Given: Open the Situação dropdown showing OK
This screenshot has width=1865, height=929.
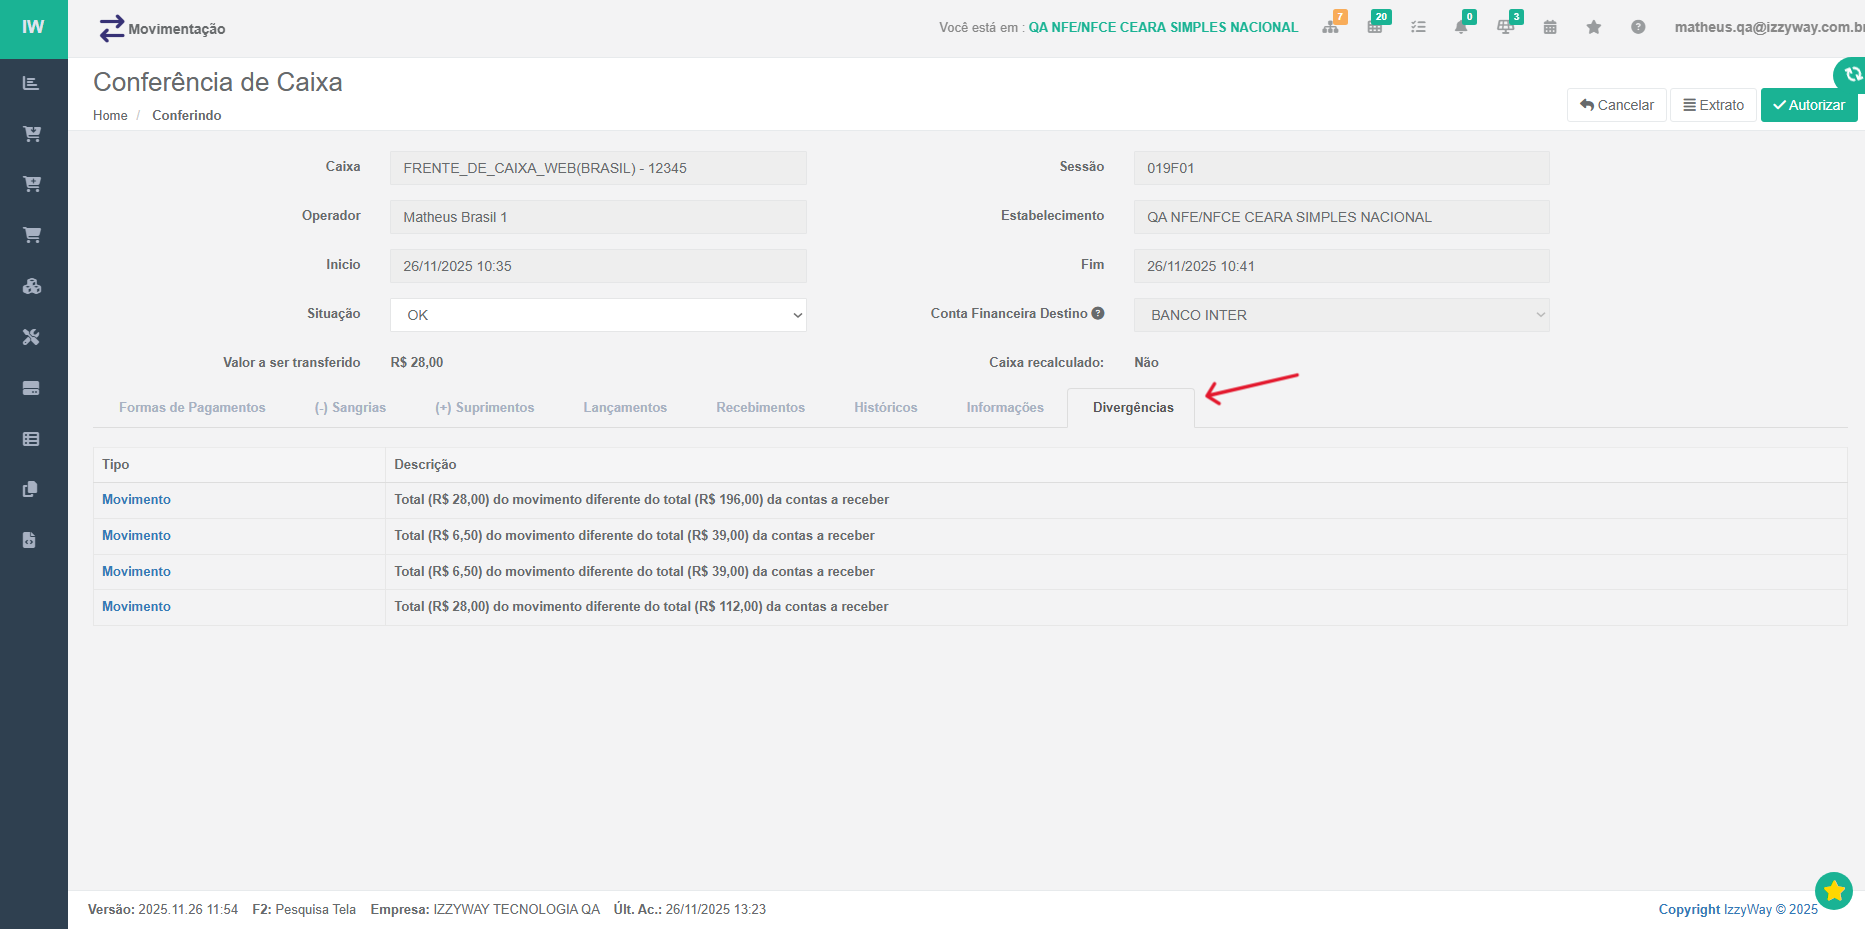Looking at the screenshot, I should 597,315.
